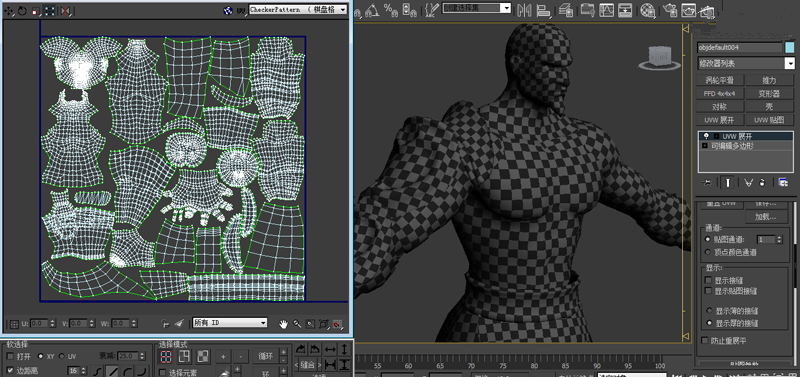Select 显示薄的接缝 radio button

click(x=709, y=310)
